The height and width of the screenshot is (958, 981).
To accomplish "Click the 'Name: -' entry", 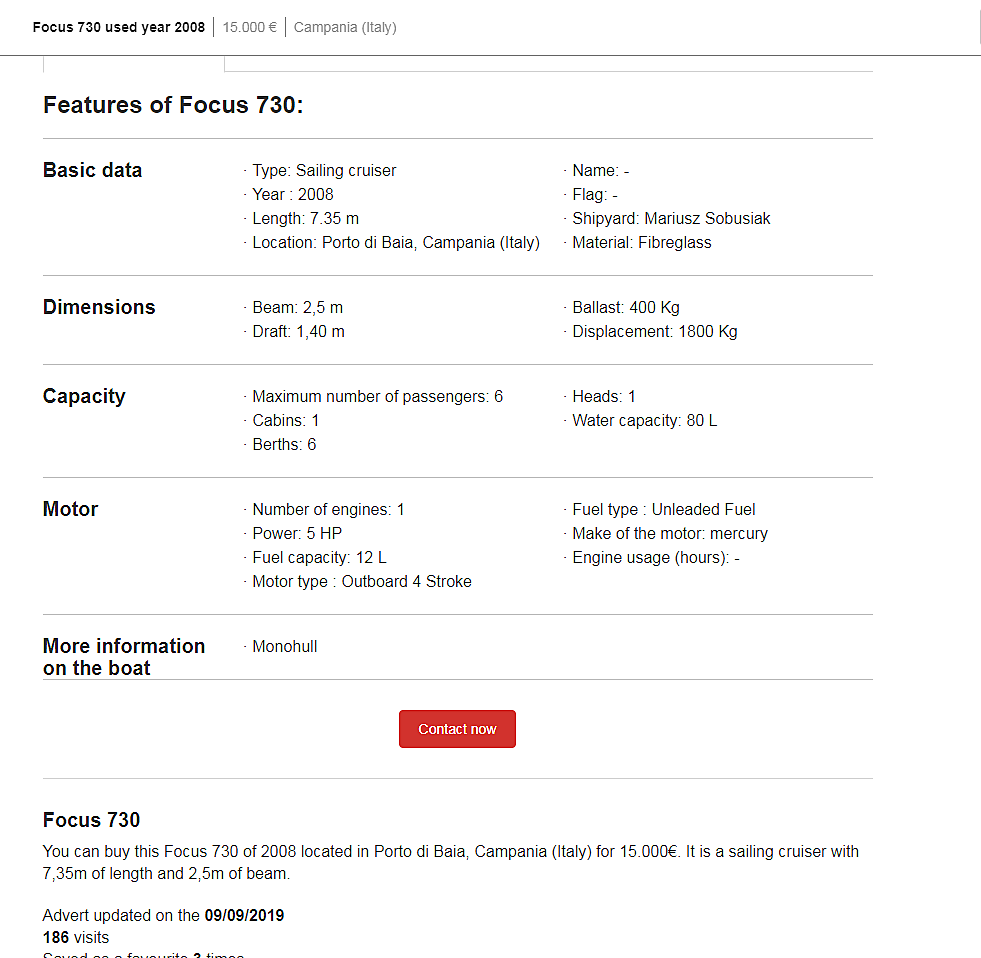I will pos(601,171).
